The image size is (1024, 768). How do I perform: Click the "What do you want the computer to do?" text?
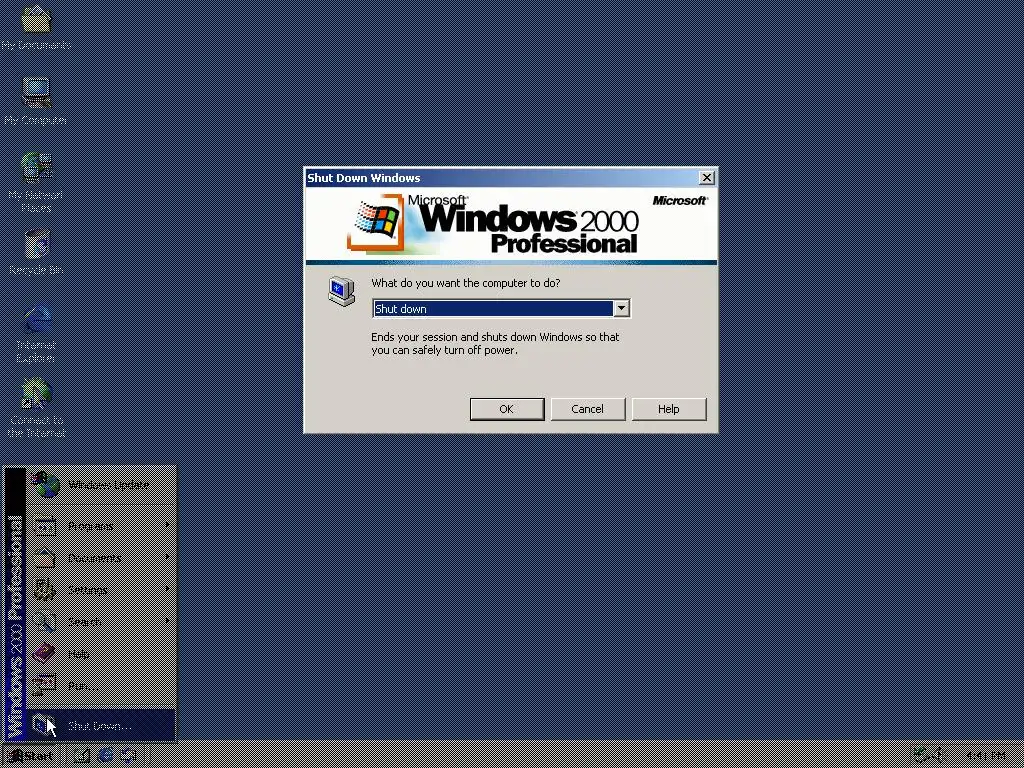[466, 283]
